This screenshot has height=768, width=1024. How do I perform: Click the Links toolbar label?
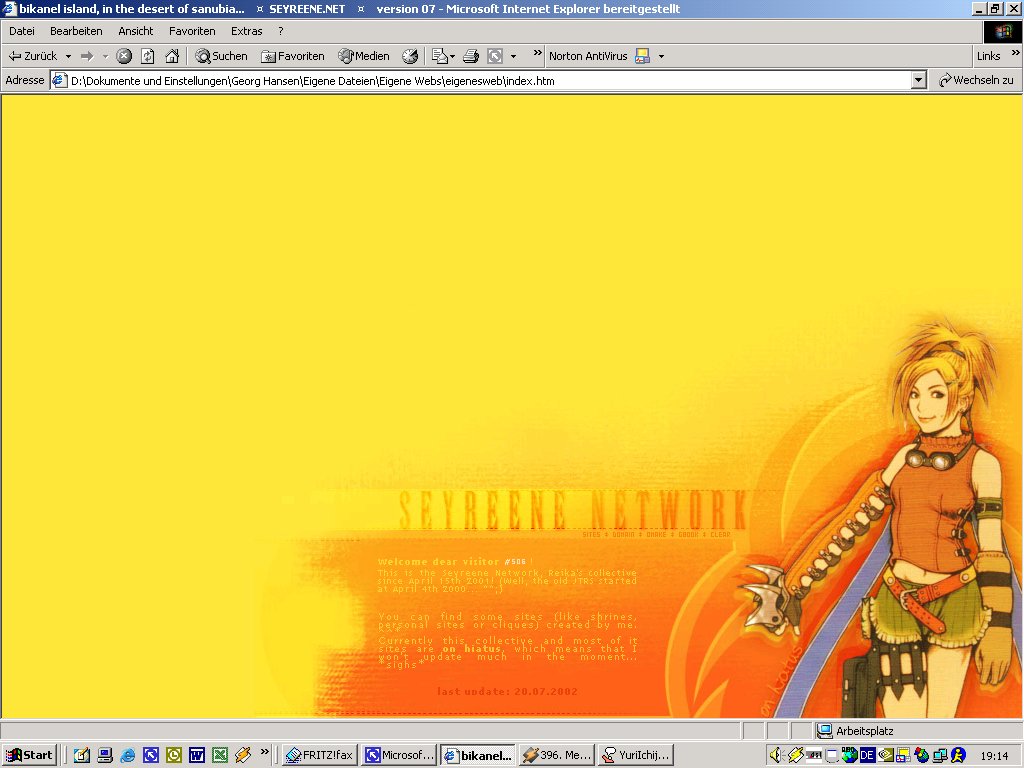point(988,56)
